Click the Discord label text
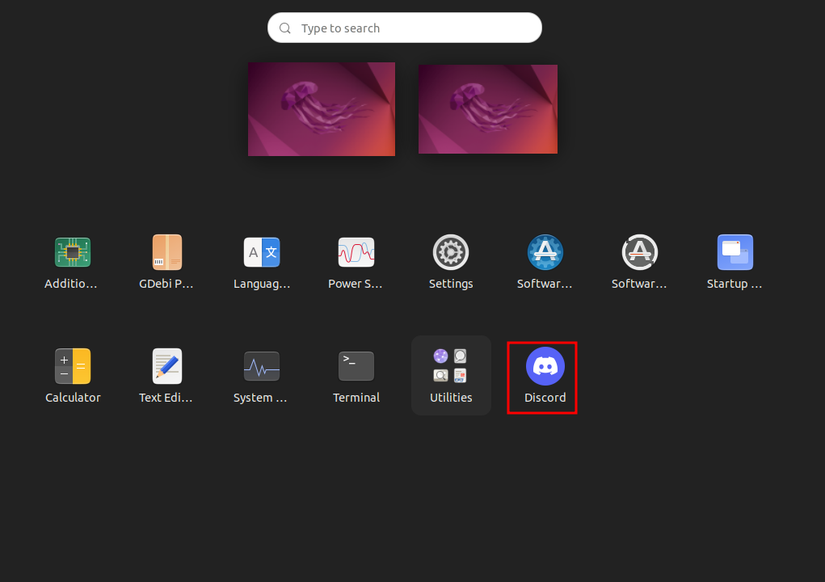This screenshot has width=825, height=582. pyautogui.click(x=542, y=397)
